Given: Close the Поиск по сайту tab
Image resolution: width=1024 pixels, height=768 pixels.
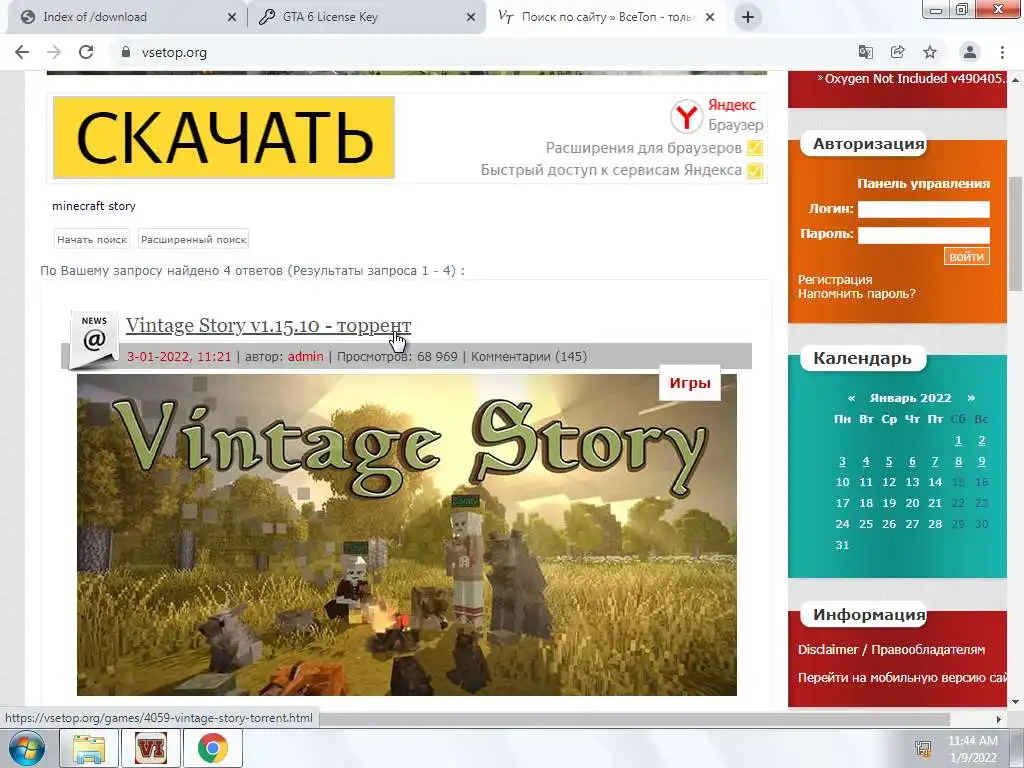Looking at the screenshot, I should [710, 17].
